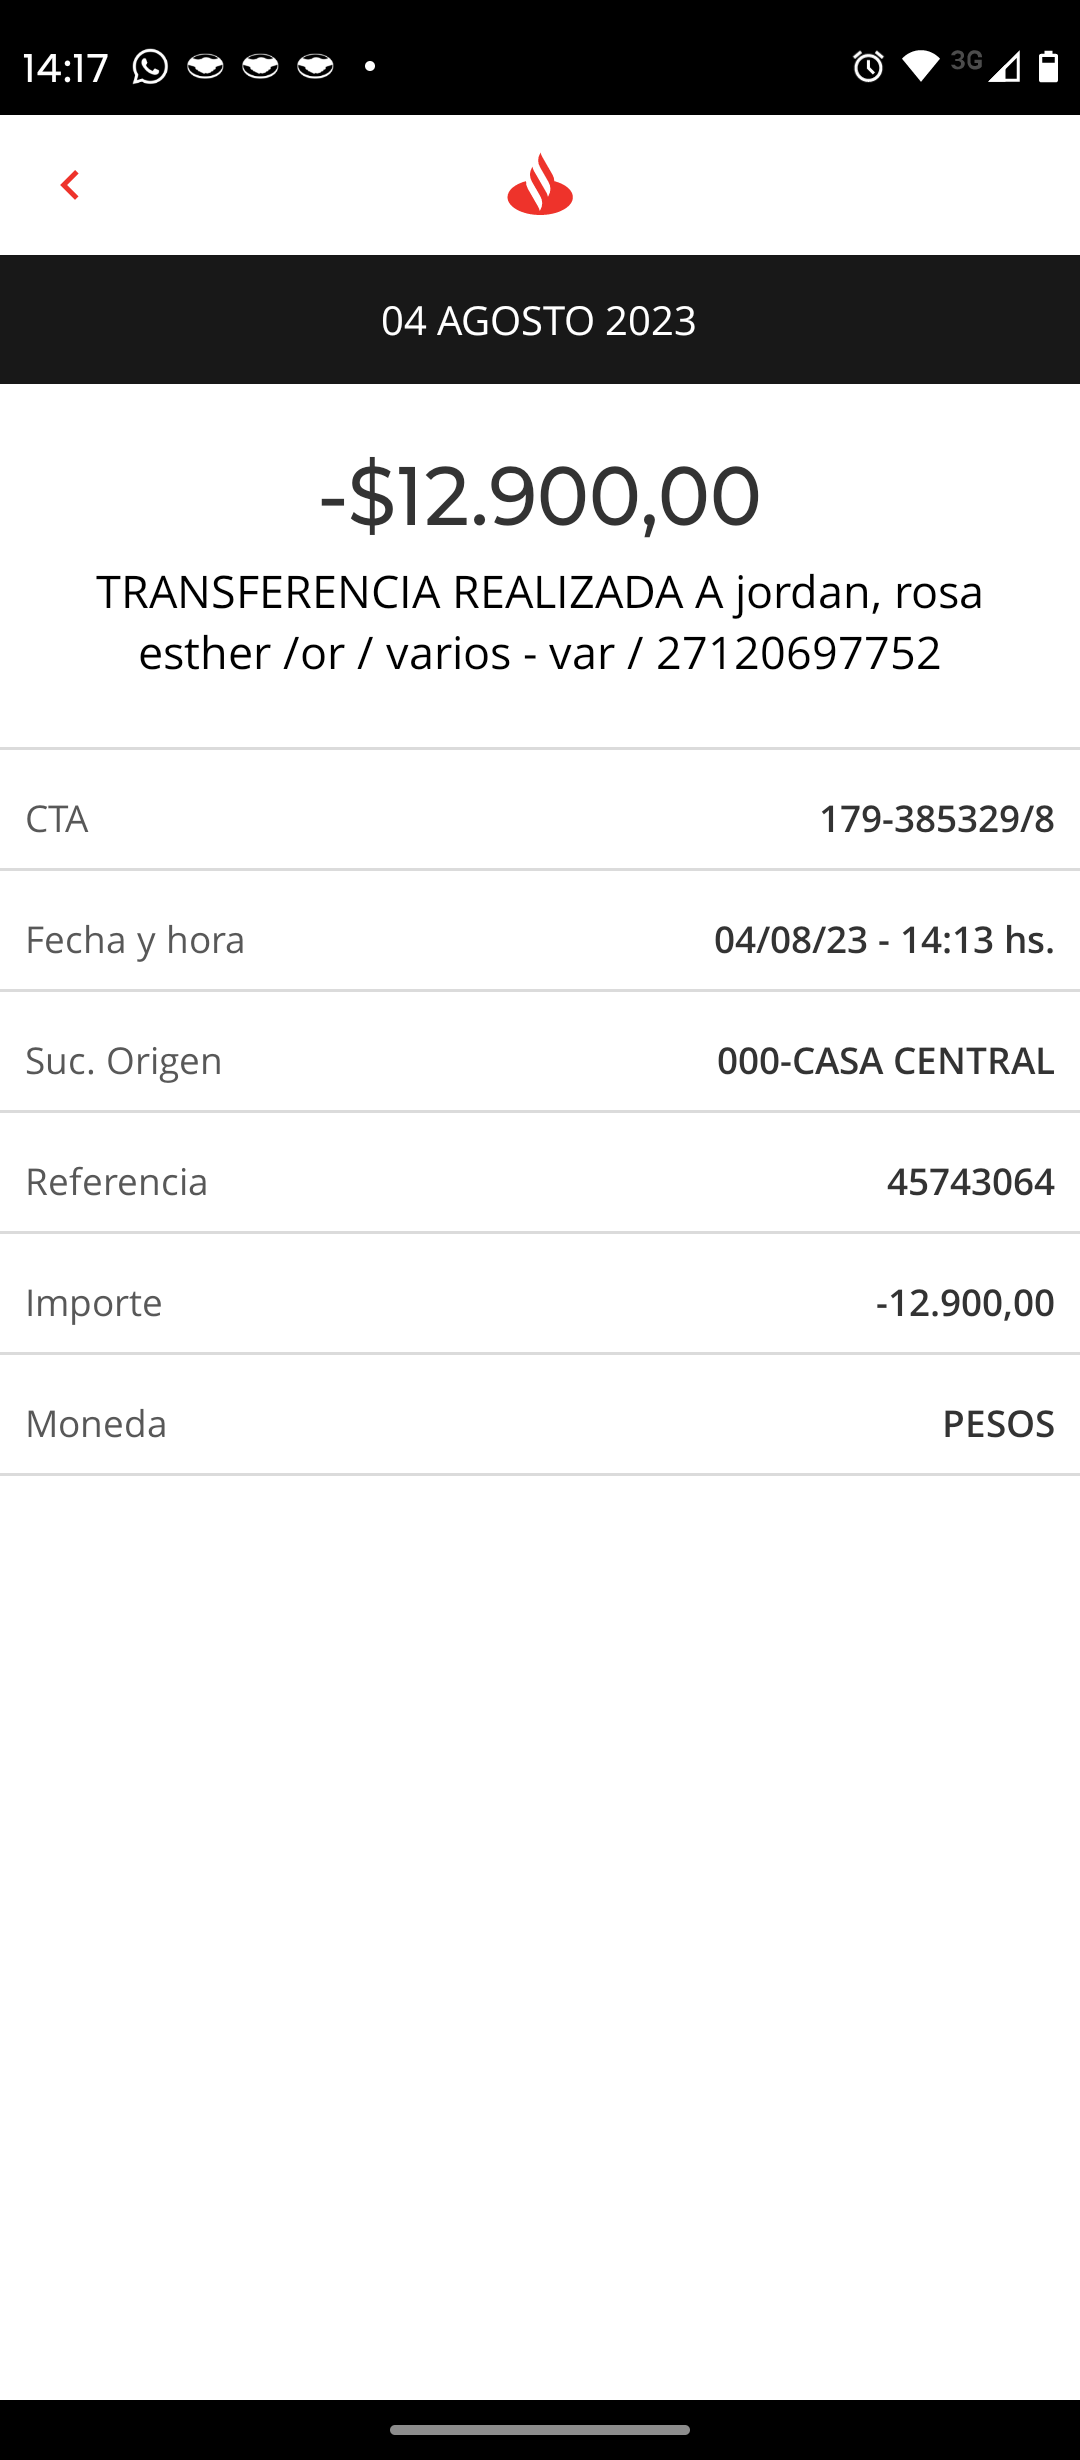Tap the WhatsApp notification icon
The image size is (1080, 2460).
click(150, 67)
